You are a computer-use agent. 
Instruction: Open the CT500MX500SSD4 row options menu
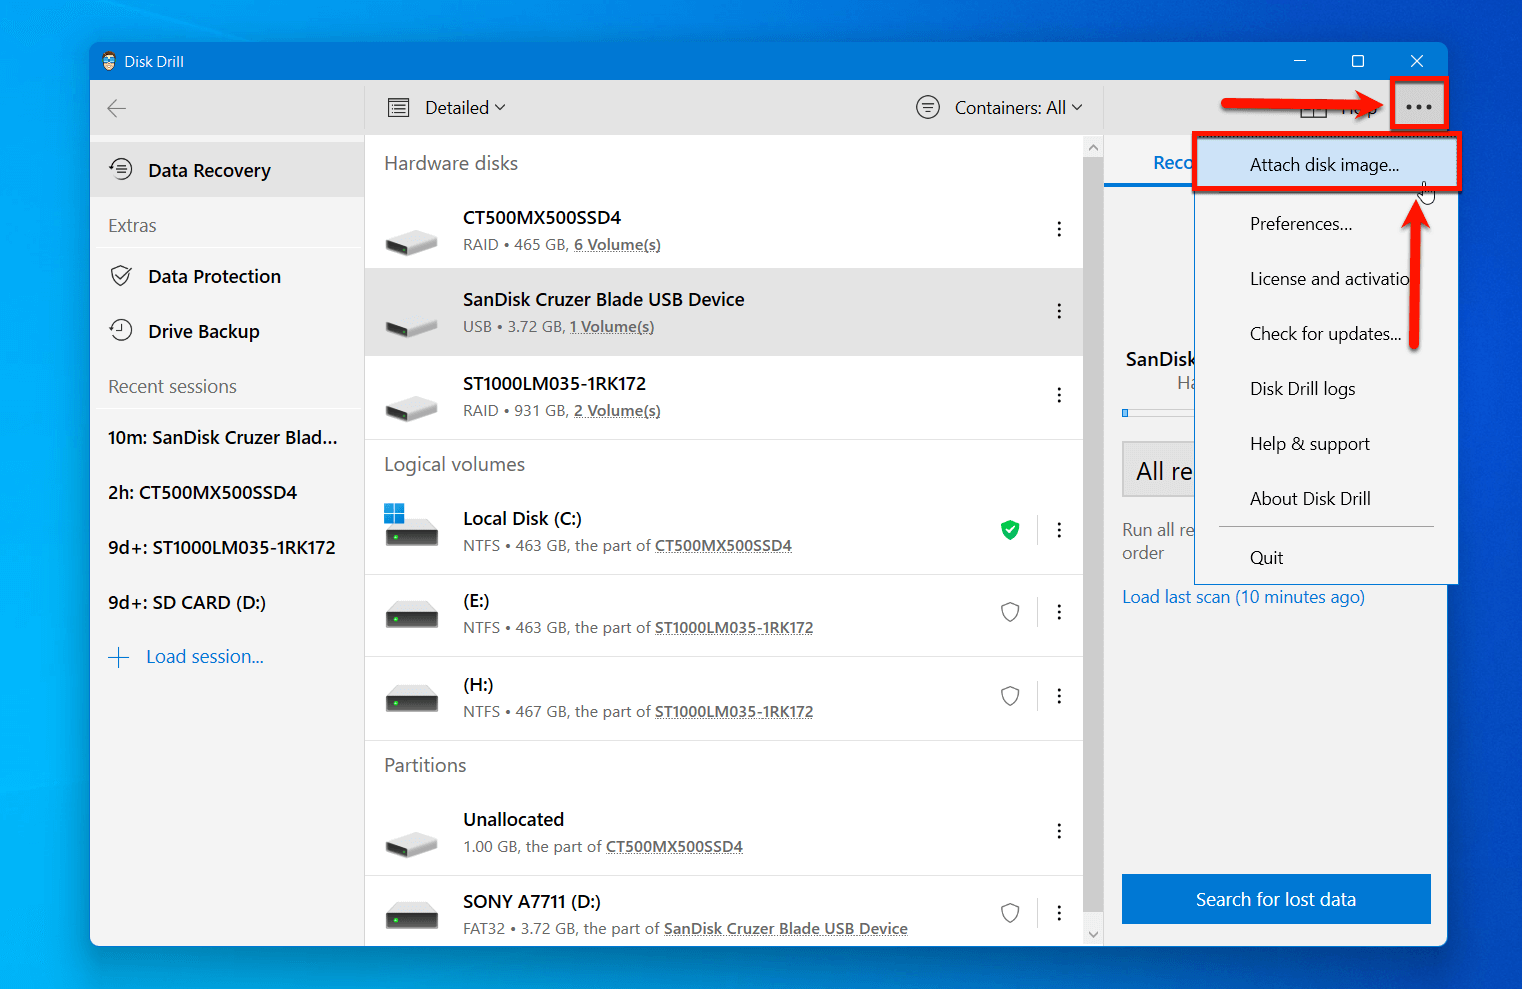(1059, 229)
